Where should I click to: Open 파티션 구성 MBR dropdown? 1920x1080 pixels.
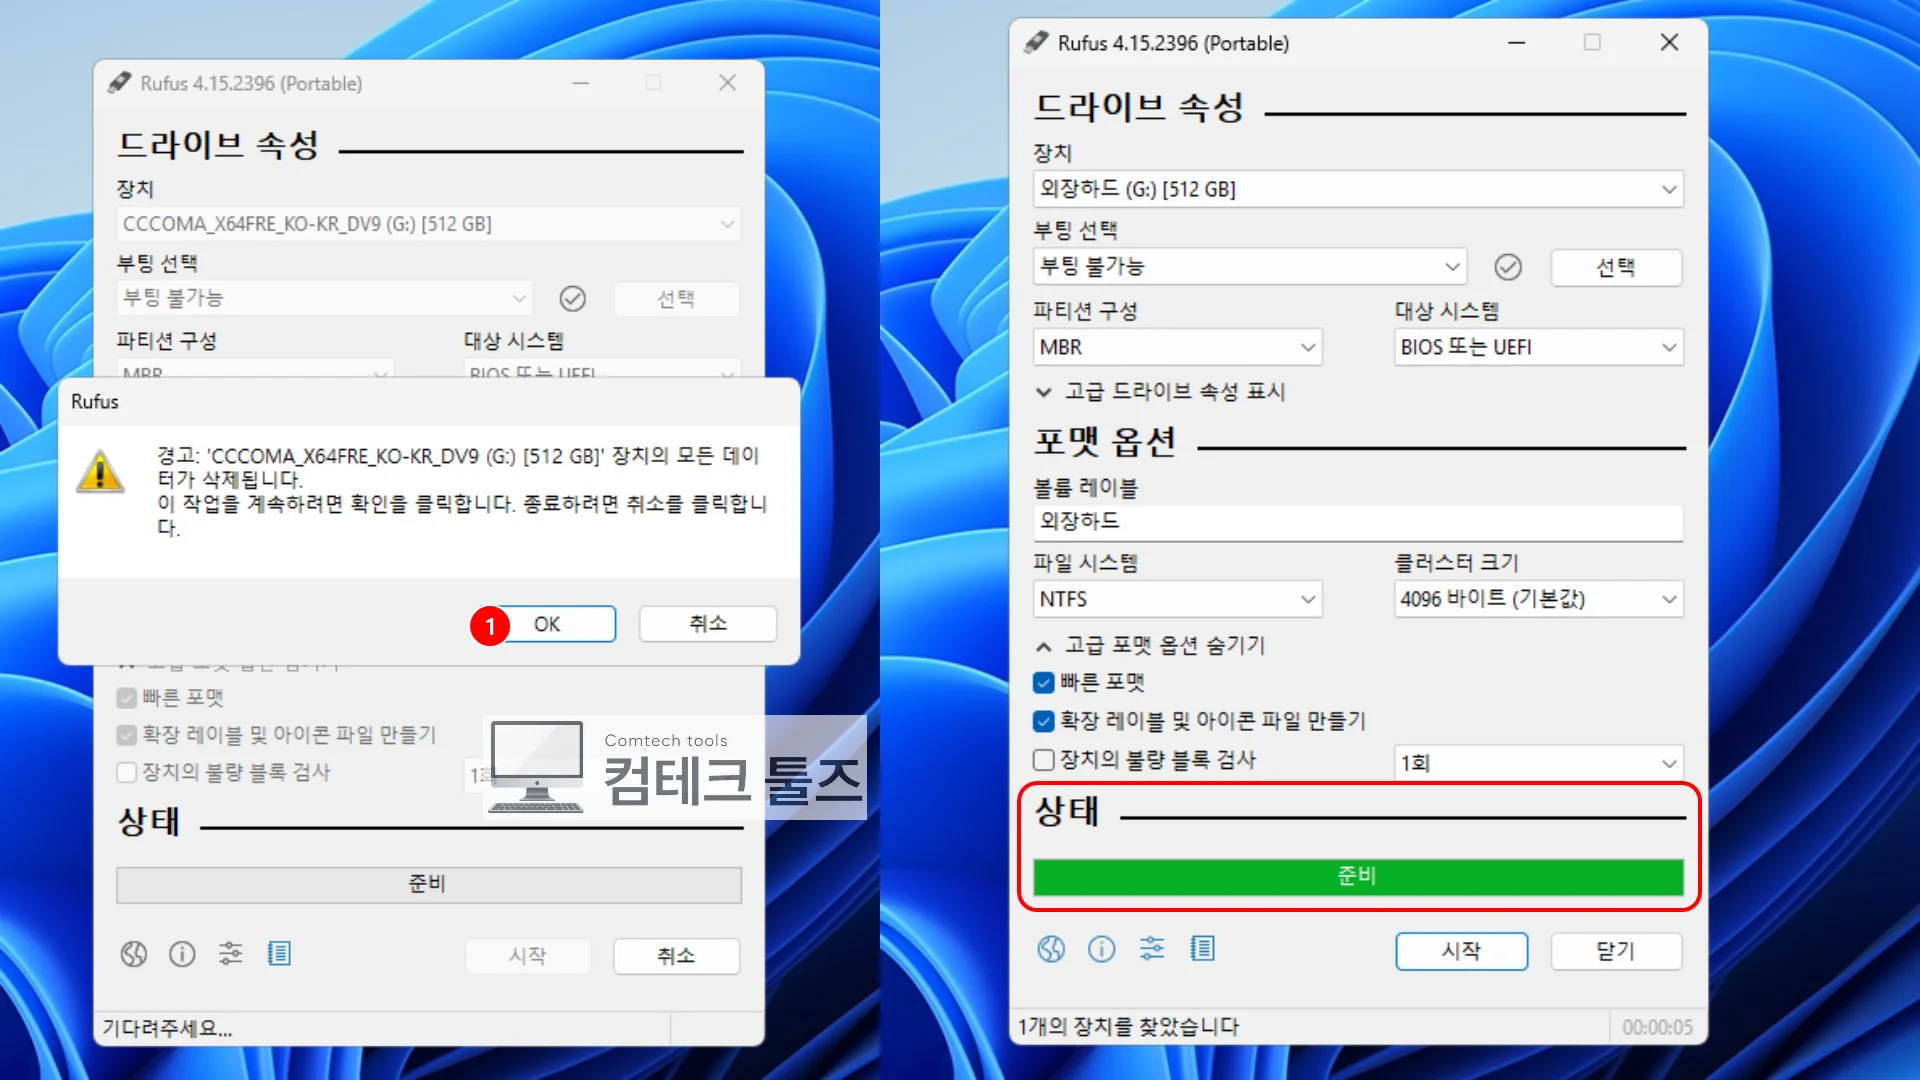[1178, 347]
